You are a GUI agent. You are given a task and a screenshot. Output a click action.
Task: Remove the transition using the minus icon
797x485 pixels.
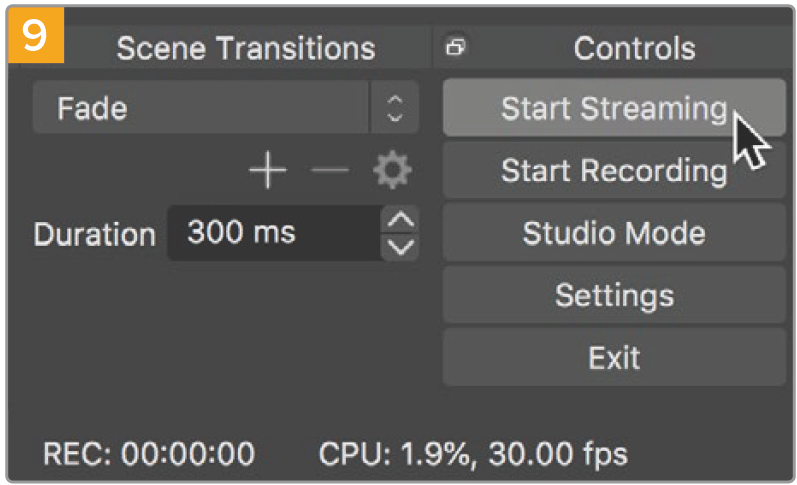tap(328, 172)
